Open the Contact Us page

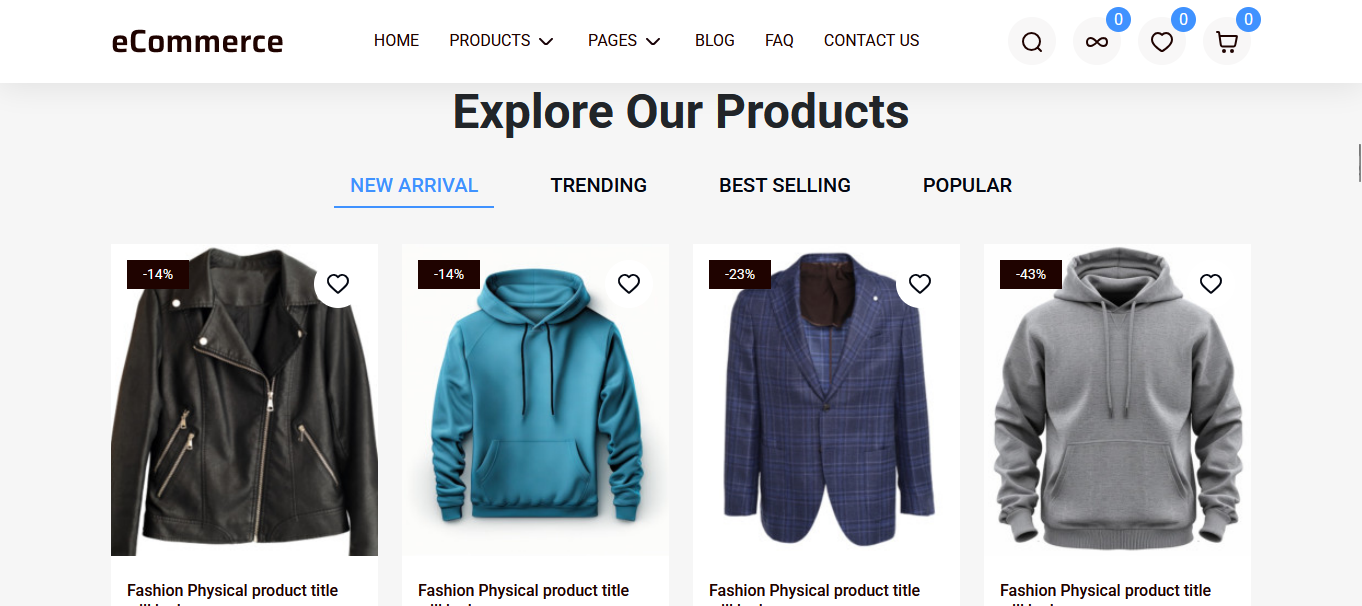tap(871, 41)
